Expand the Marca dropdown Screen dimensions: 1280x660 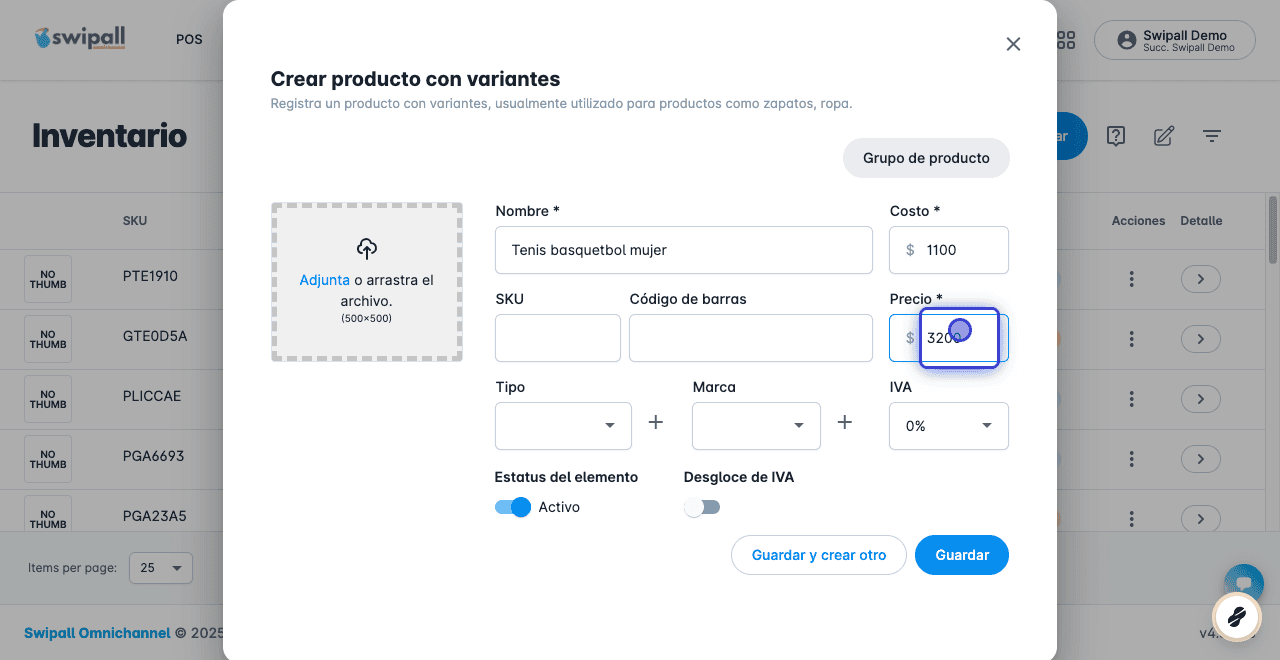coord(756,426)
